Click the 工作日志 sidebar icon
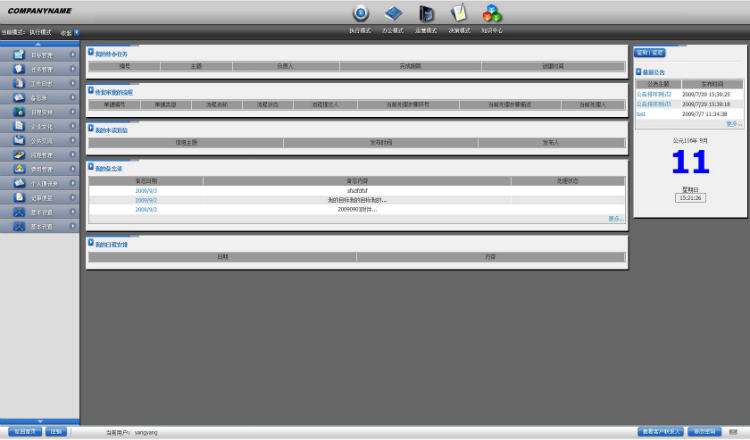The width and height of the screenshot is (750, 440). click(19, 83)
